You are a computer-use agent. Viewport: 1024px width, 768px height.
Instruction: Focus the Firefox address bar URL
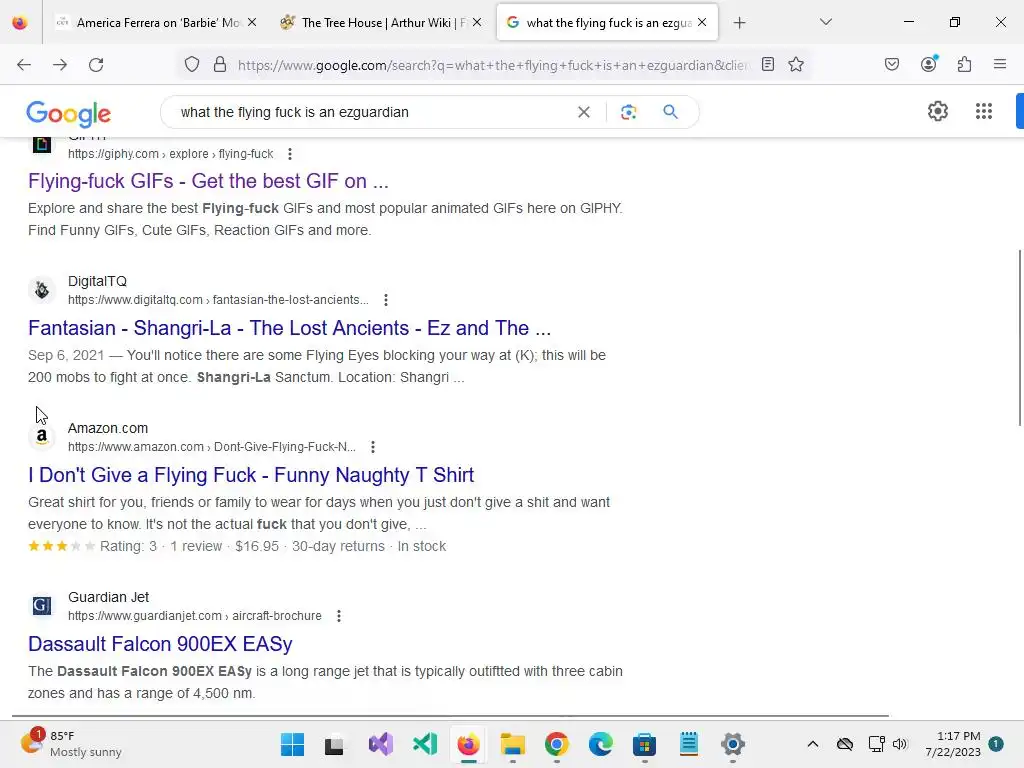pyautogui.click(x=493, y=65)
